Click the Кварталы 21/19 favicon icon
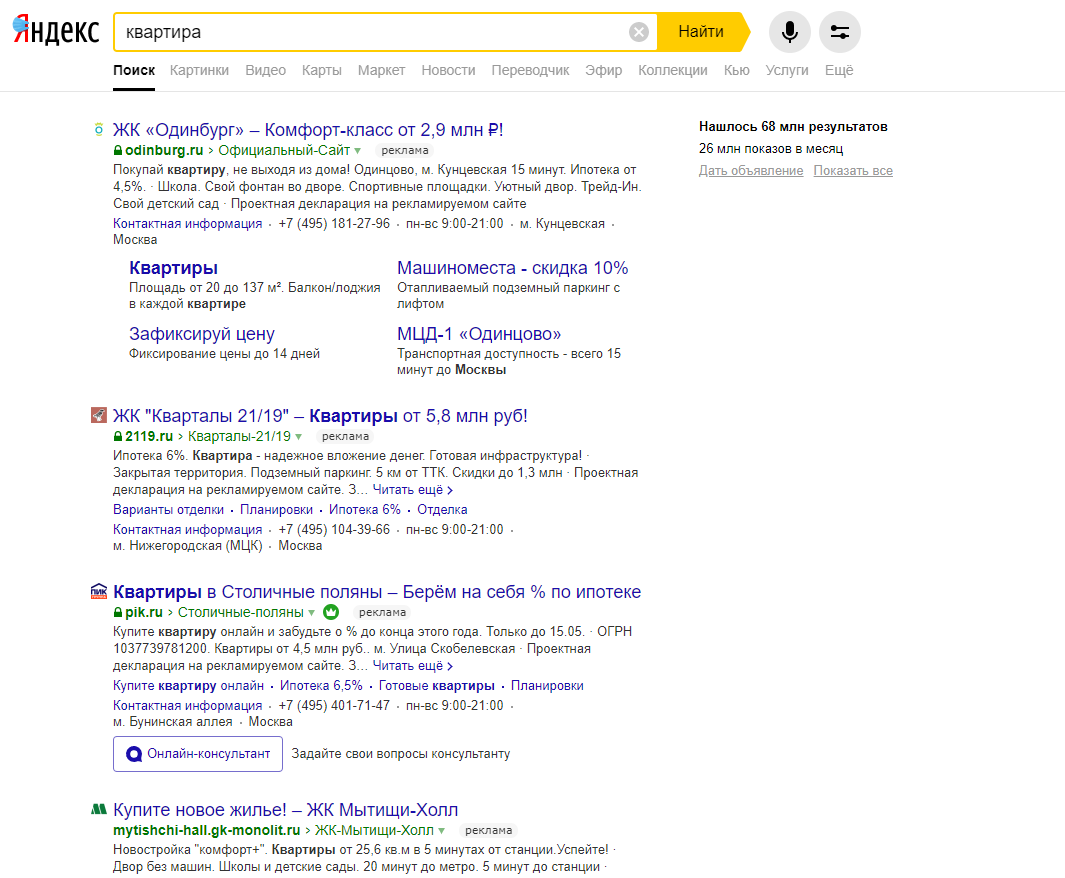 tap(98, 415)
